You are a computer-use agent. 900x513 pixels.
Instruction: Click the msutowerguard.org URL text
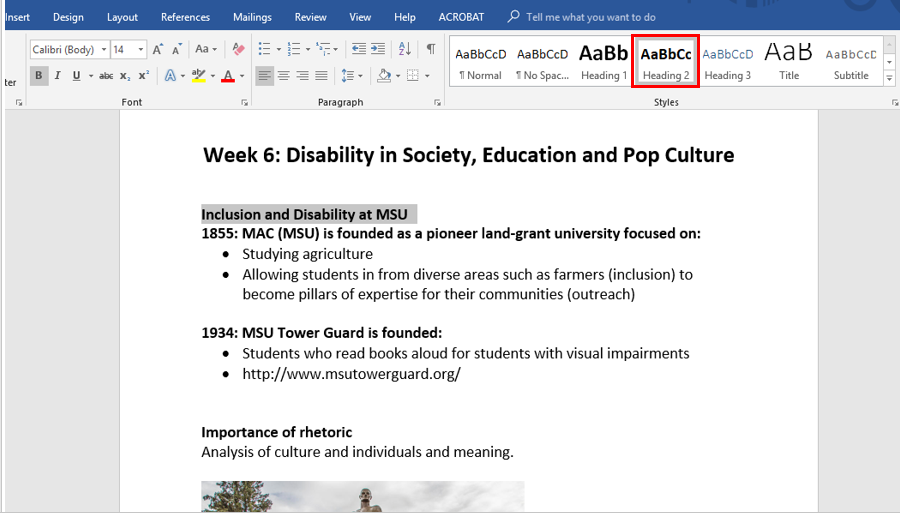[351, 374]
